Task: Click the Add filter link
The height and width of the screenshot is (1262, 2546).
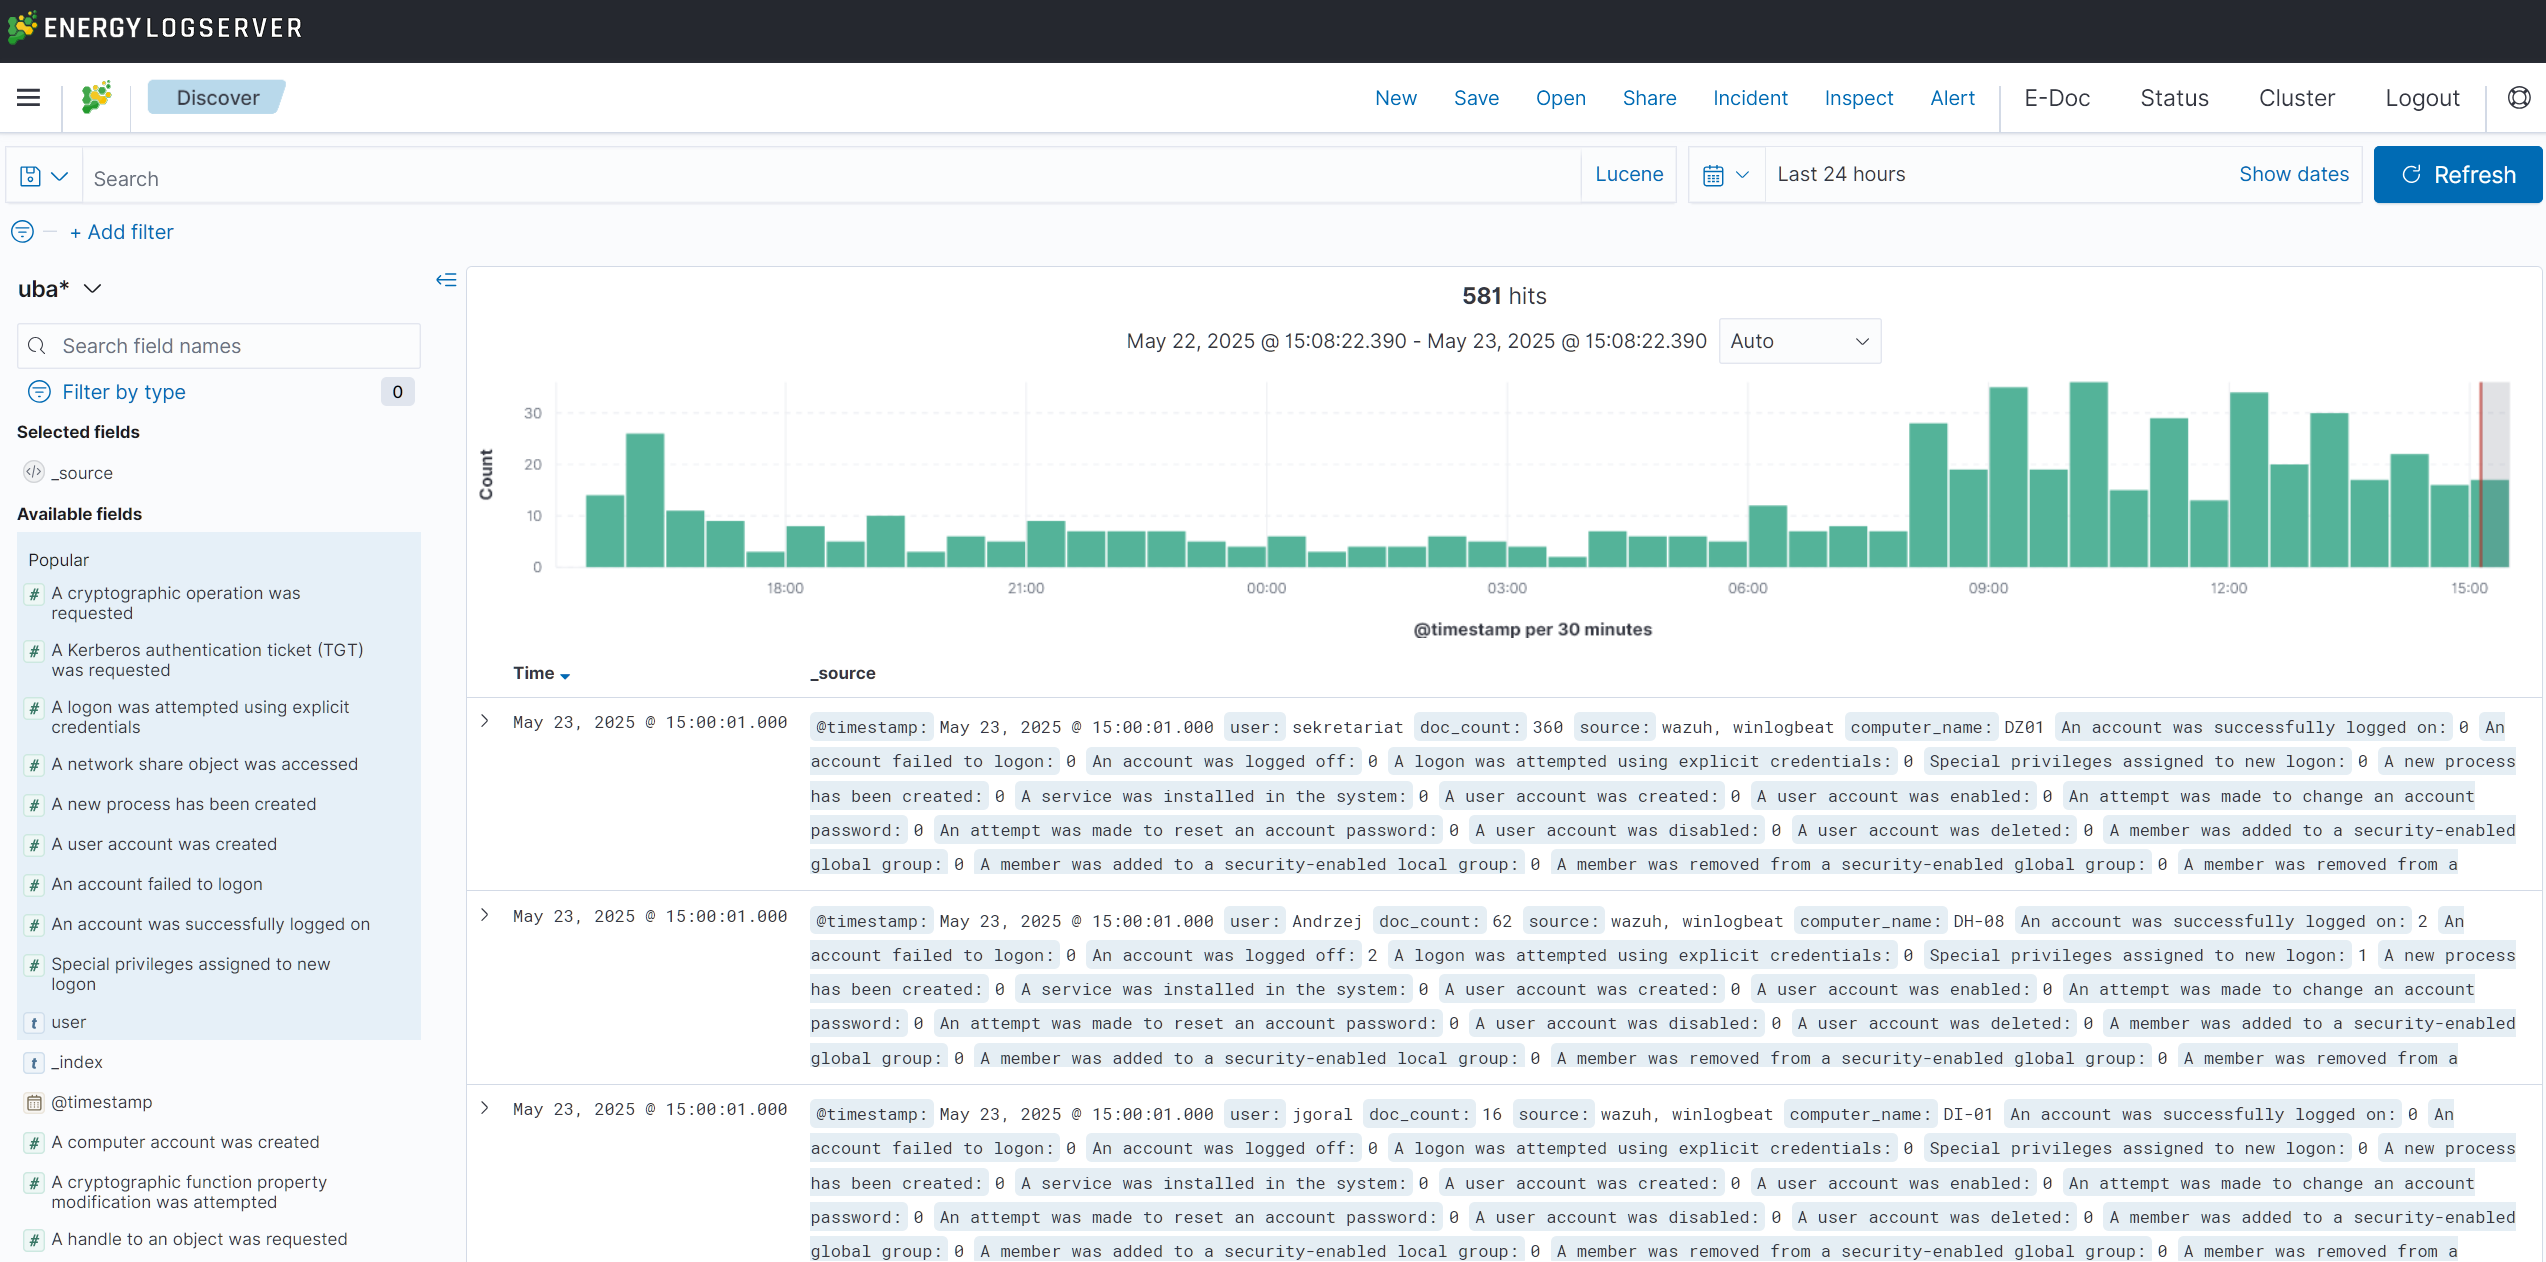Action: pos(122,232)
